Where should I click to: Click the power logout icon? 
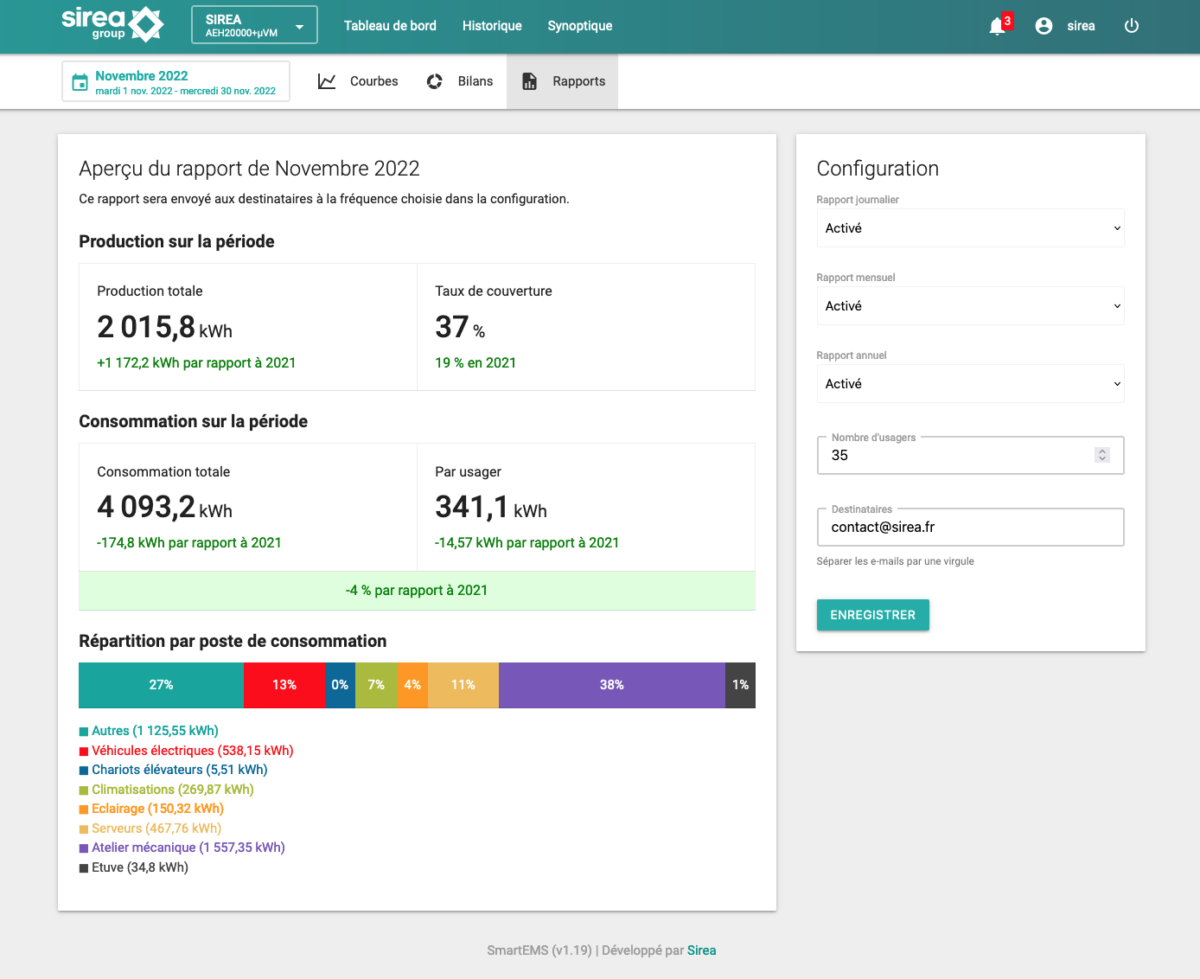1132,26
